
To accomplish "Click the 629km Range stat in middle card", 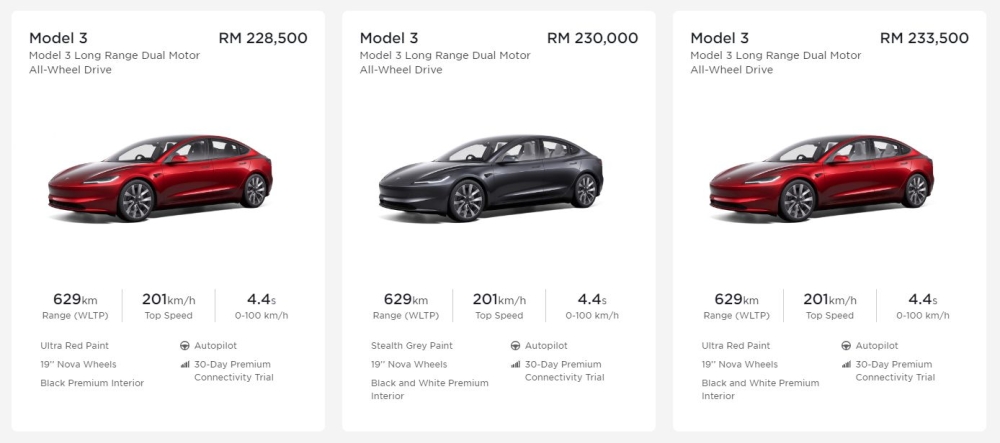I will tap(406, 306).
